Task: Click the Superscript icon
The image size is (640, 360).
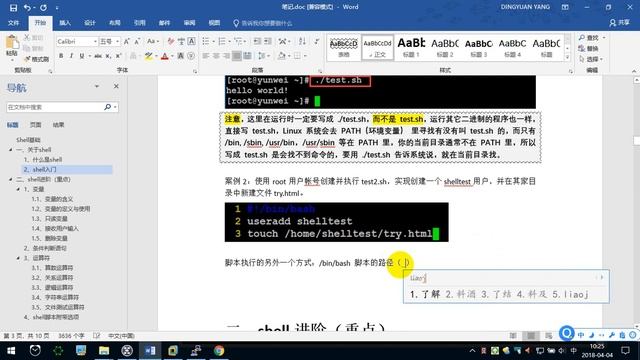Action: [118, 56]
